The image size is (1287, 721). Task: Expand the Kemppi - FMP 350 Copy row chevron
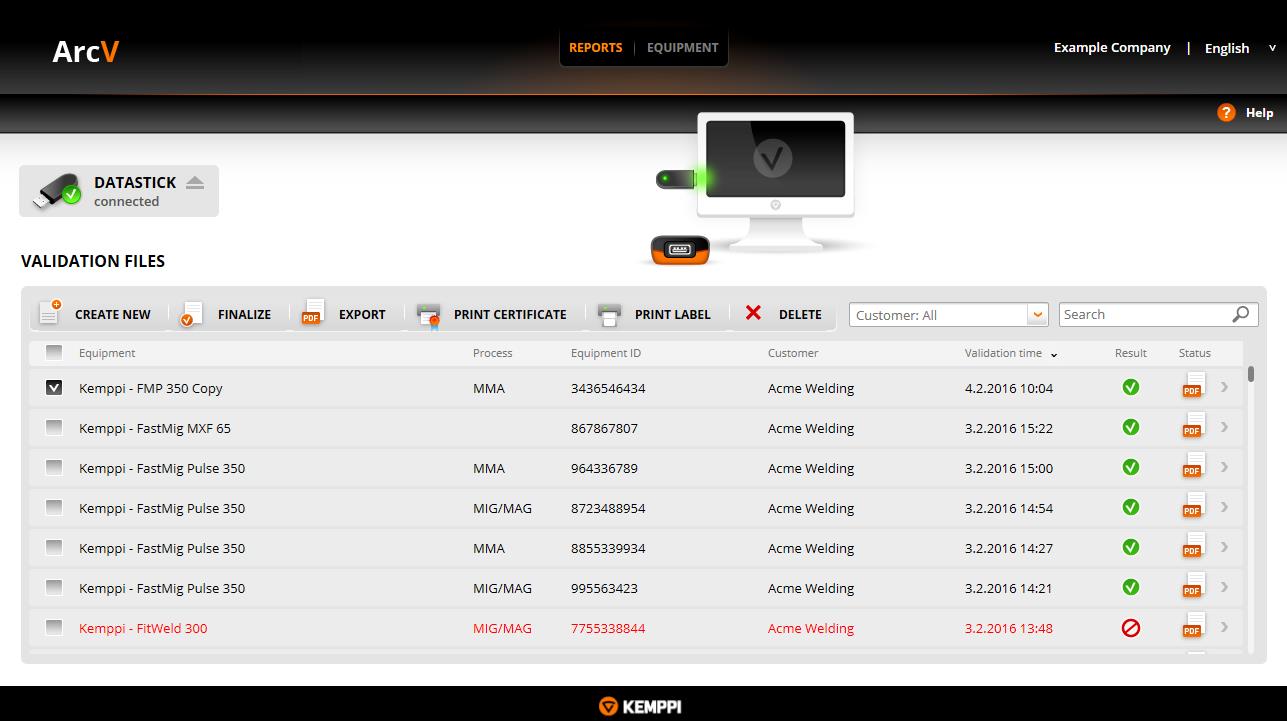pyautogui.click(x=1224, y=387)
